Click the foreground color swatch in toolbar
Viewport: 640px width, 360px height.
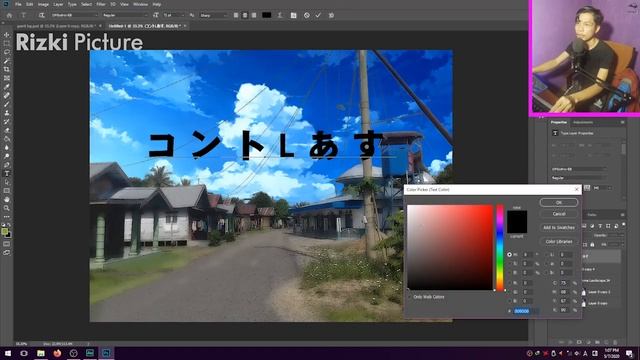4,231
